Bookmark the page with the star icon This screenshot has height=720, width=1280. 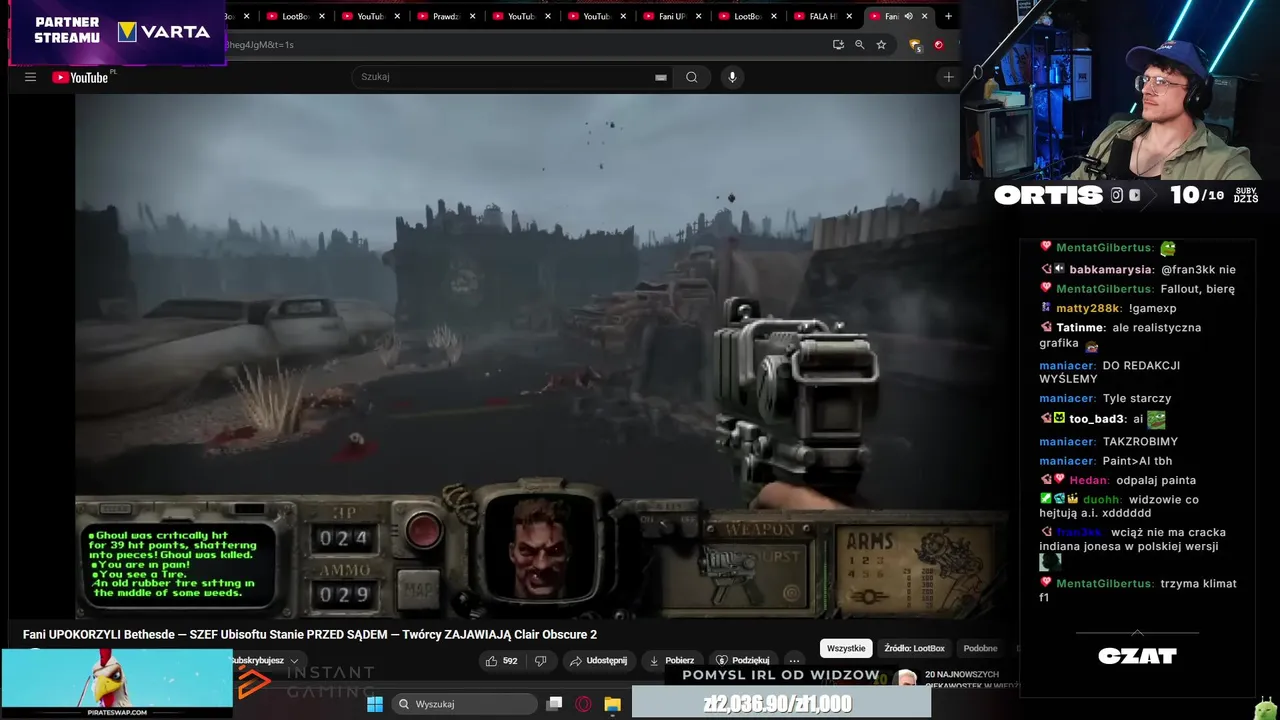pyautogui.click(x=881, y=45)
